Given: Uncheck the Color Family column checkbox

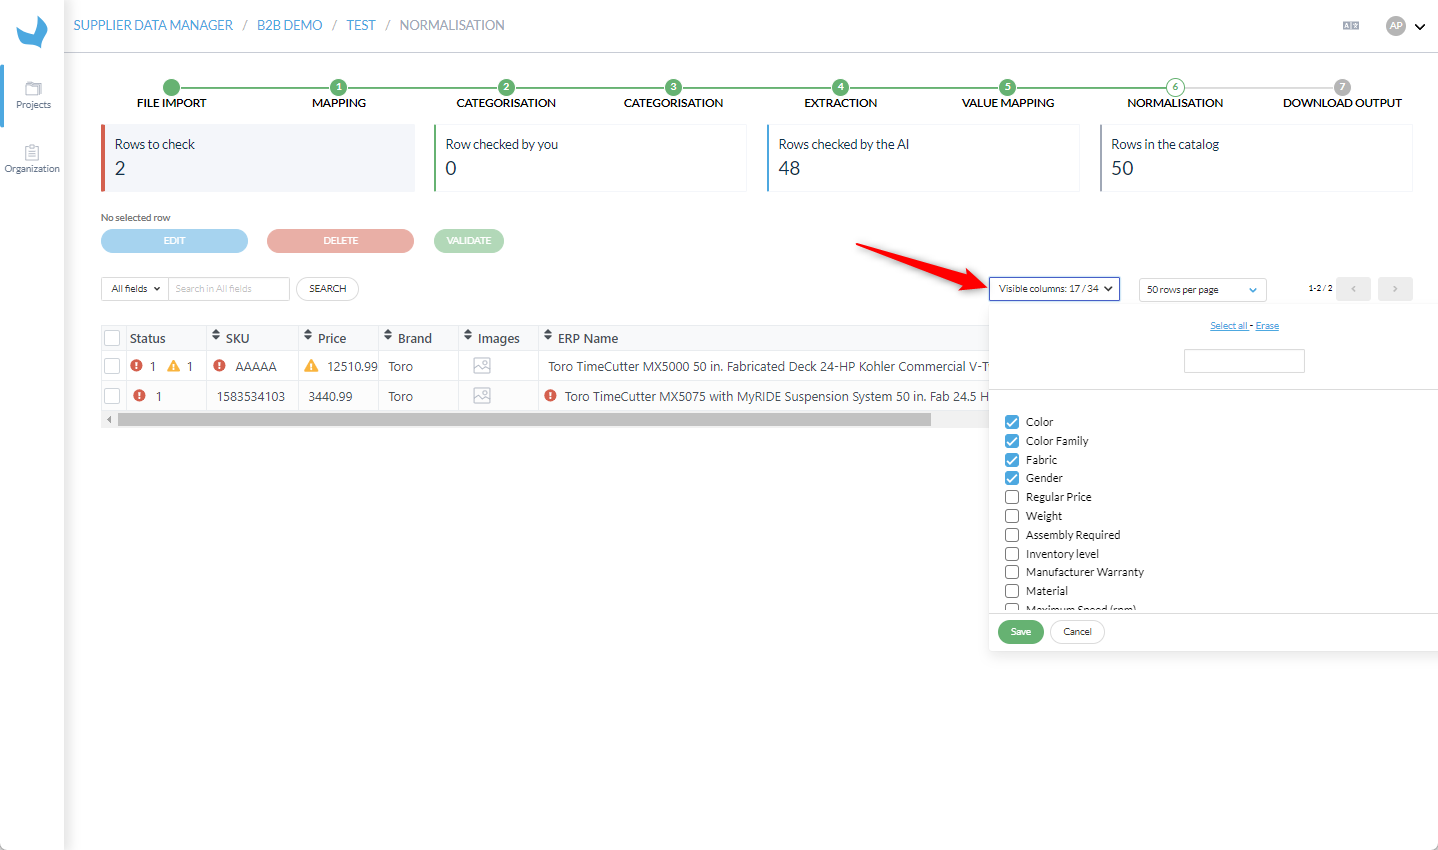Looking at the screenshot, I should point(1012,441).
